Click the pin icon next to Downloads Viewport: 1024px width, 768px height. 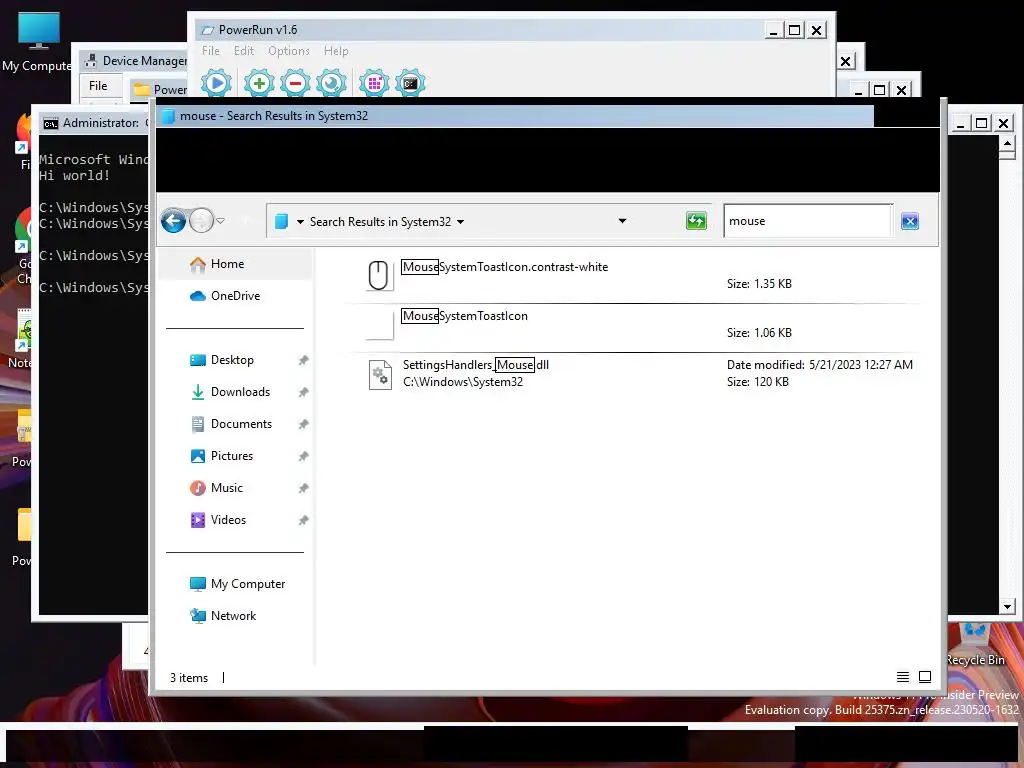[303, 392]
